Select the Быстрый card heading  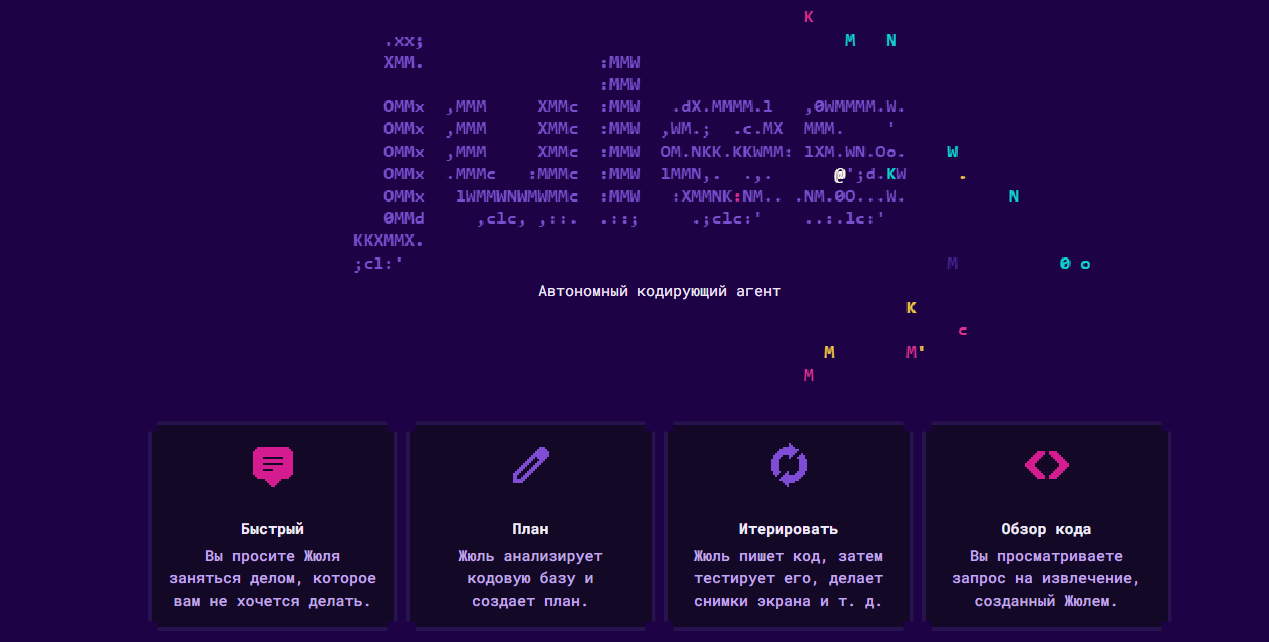coord(272,529)
